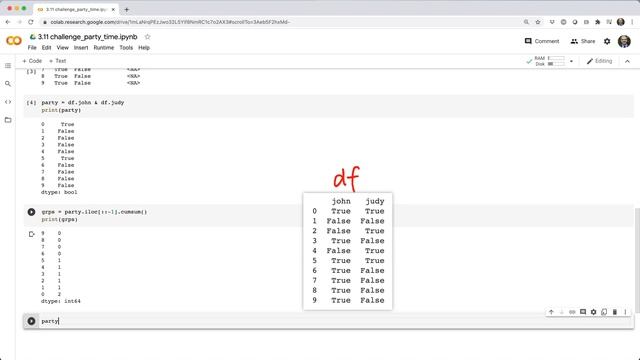Open Colab settings gear
This screenshot has height=360, width=640.
[x=607, y=41]
